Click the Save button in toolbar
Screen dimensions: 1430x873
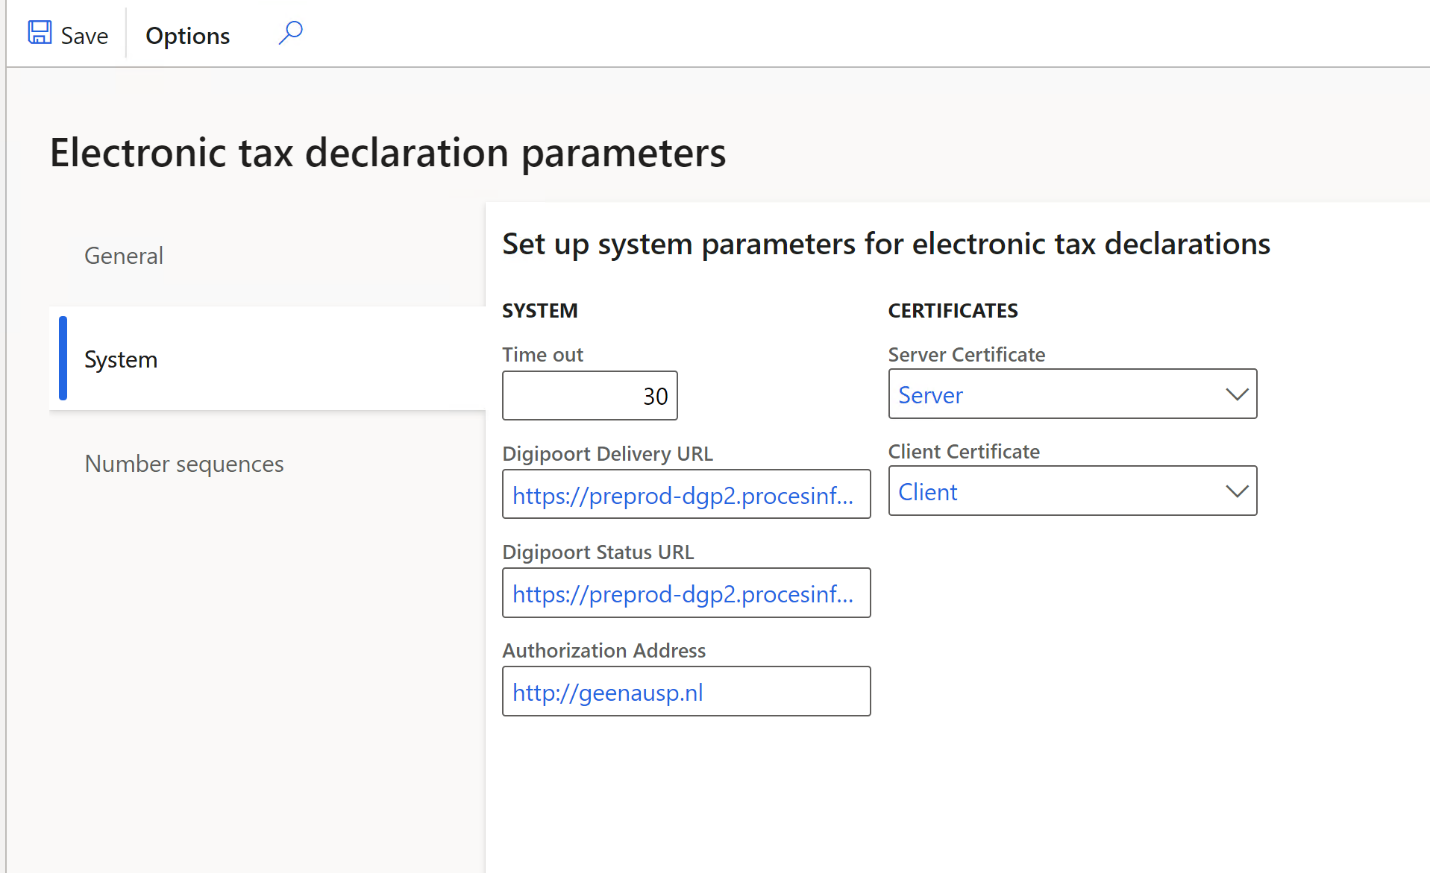pyautogui.click(x=67, y=34)
